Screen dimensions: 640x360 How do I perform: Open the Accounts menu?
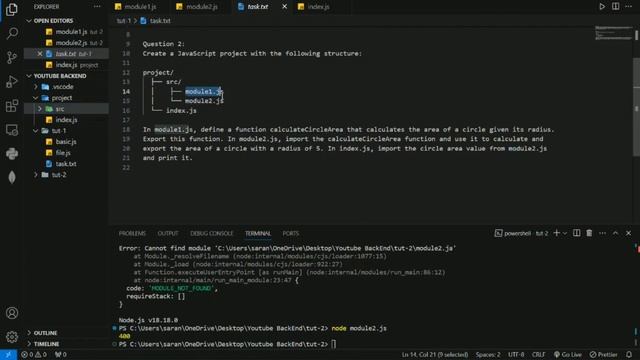point(12,313)
